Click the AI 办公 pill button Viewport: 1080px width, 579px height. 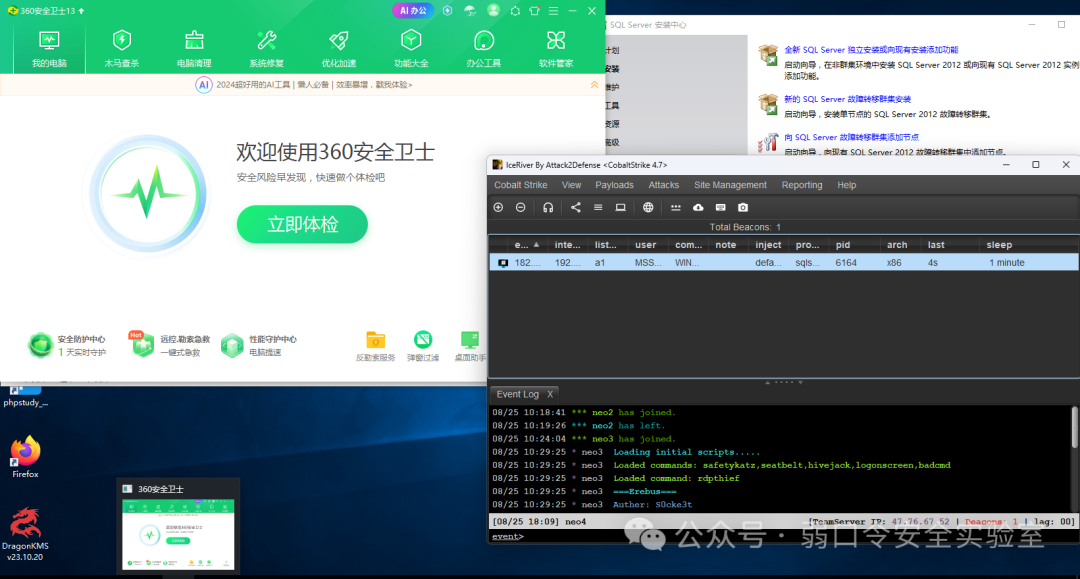pos(413,10)
